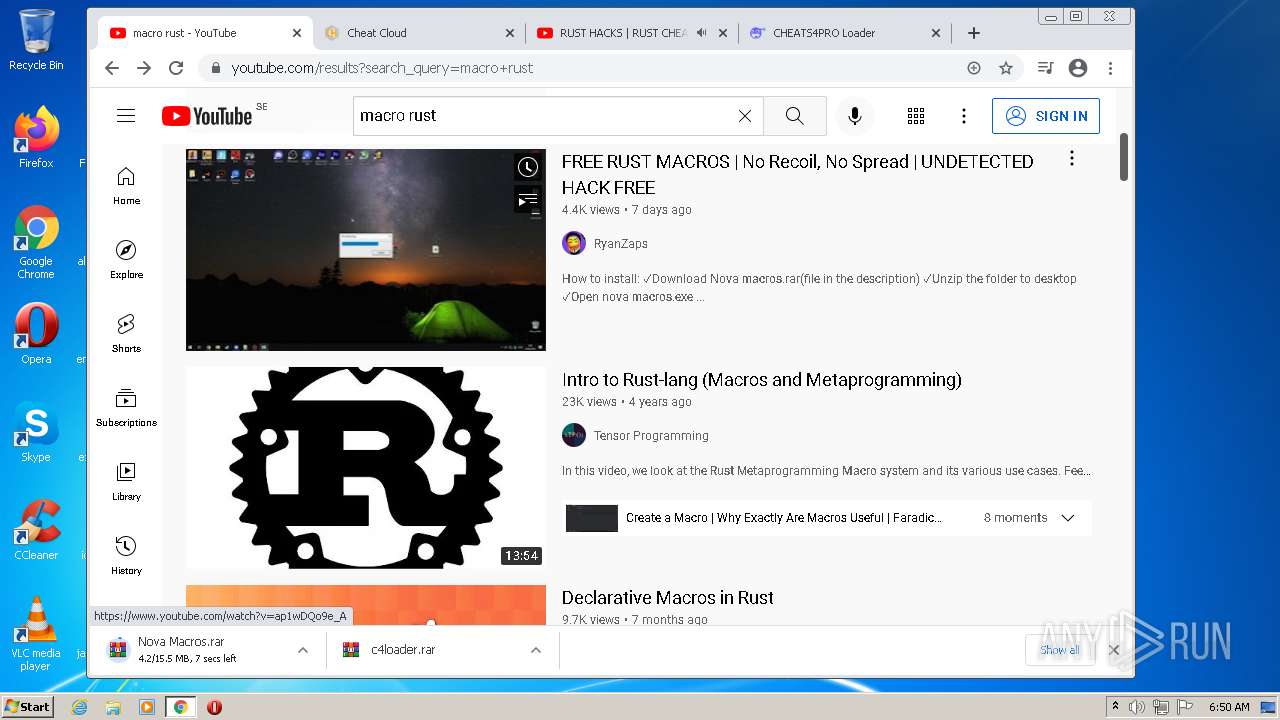Search with your voice microphone icon

(x=855, y=116)
